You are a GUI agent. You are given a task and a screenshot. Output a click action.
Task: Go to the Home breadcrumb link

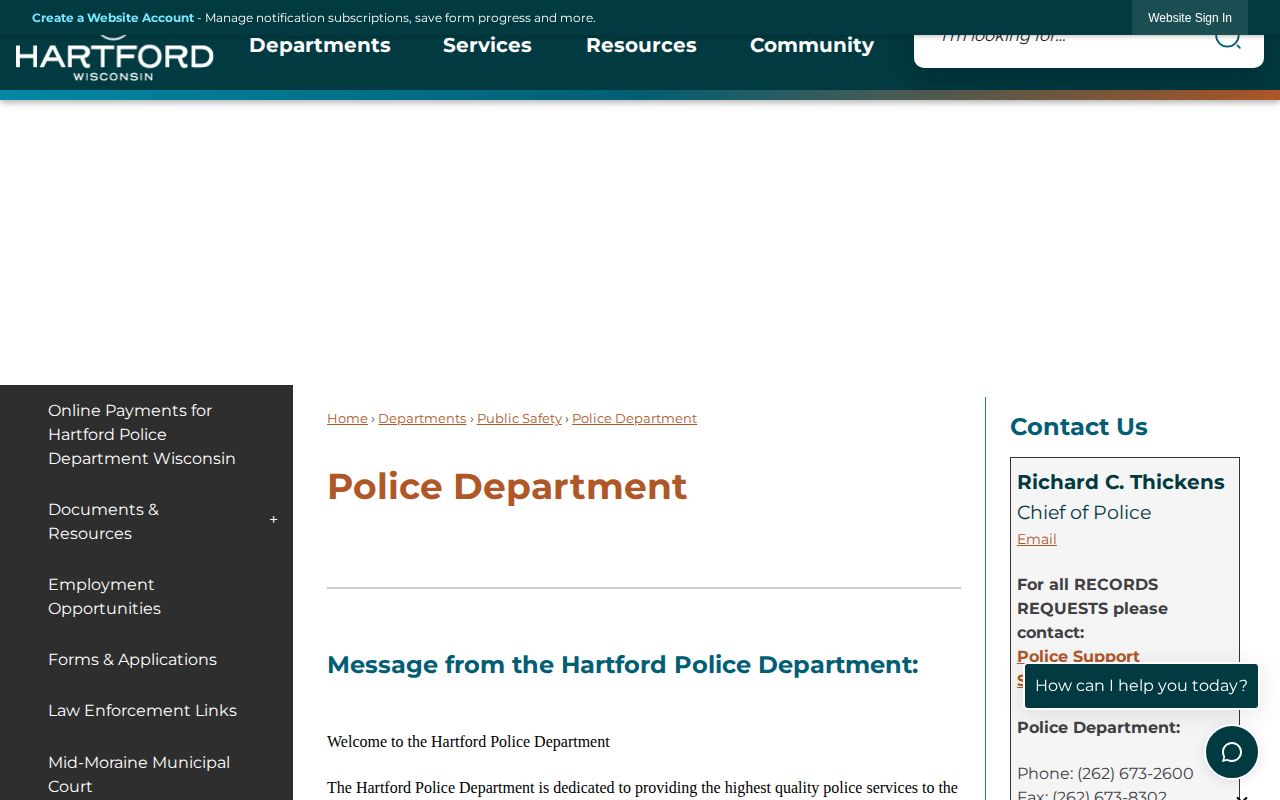pos(347,418)
